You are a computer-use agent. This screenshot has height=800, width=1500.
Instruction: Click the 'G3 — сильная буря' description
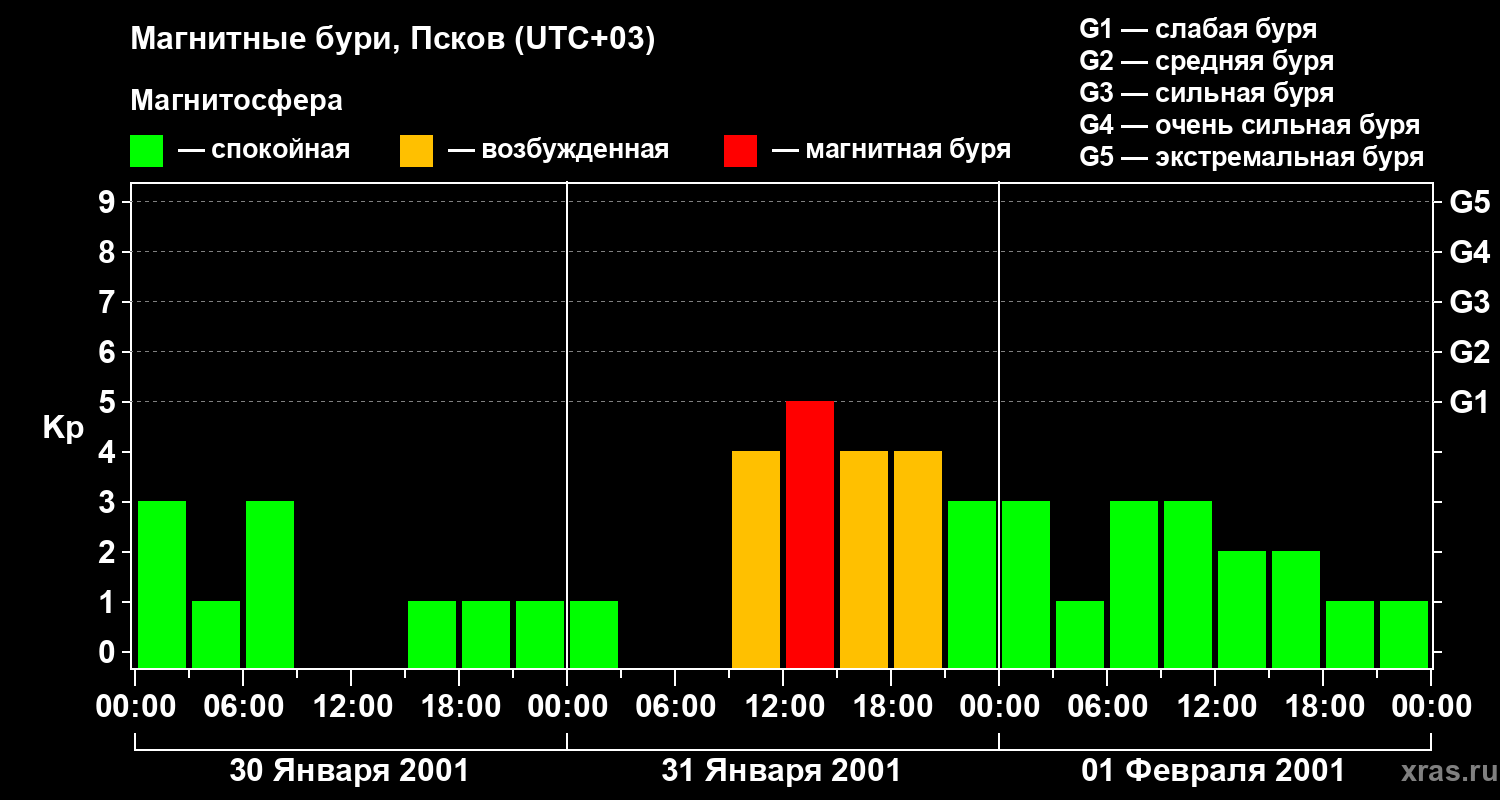pyautogui.click(x=1206, y=93)
